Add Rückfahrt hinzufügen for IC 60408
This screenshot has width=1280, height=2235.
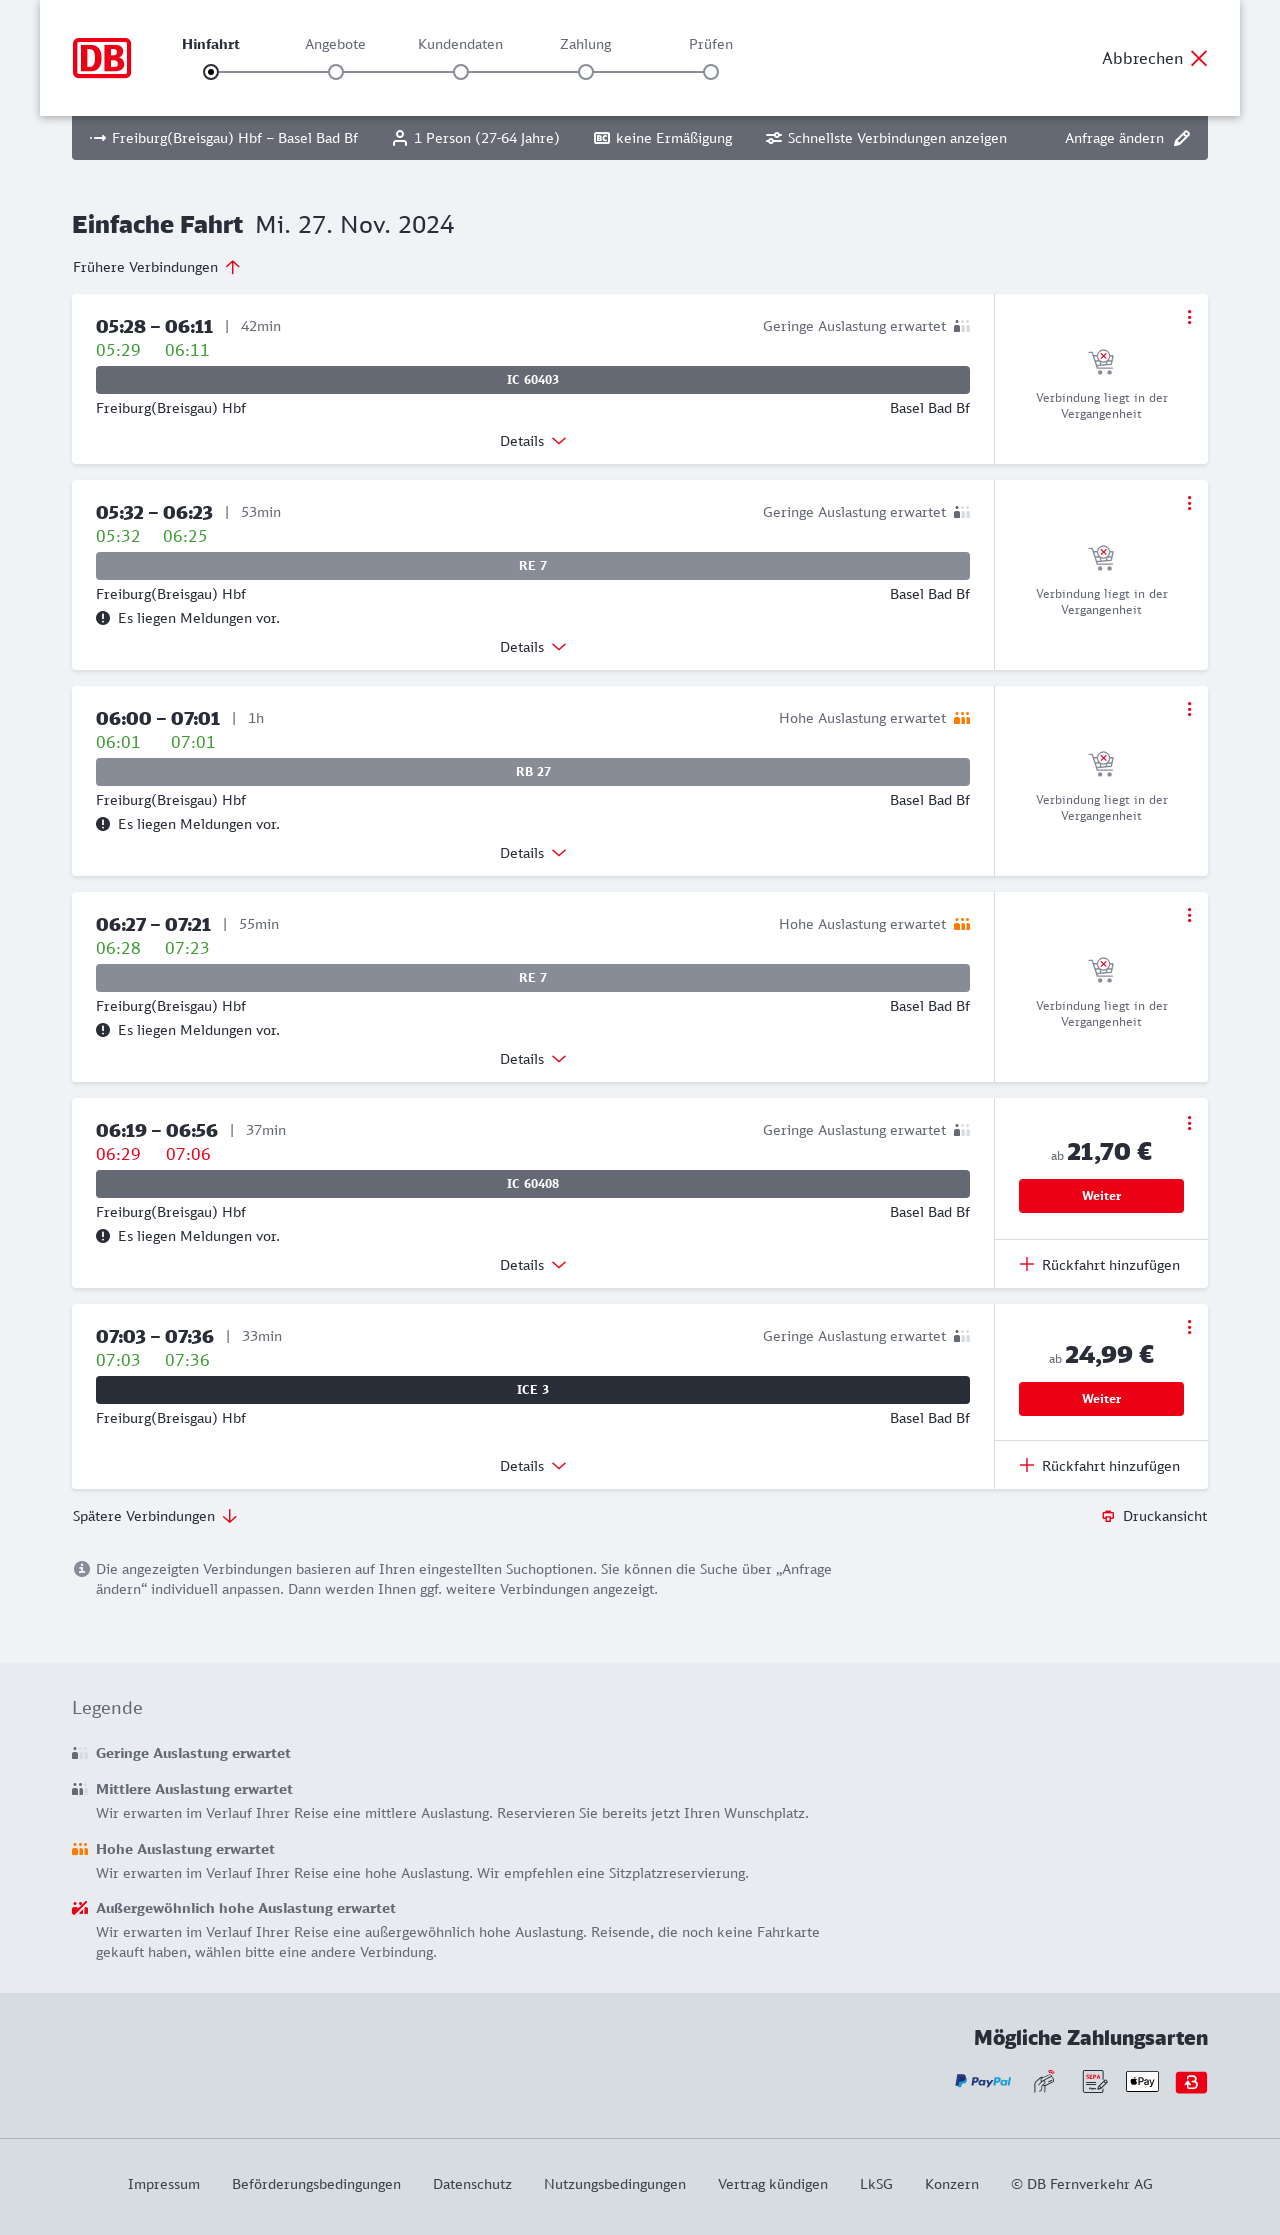1100,1265
